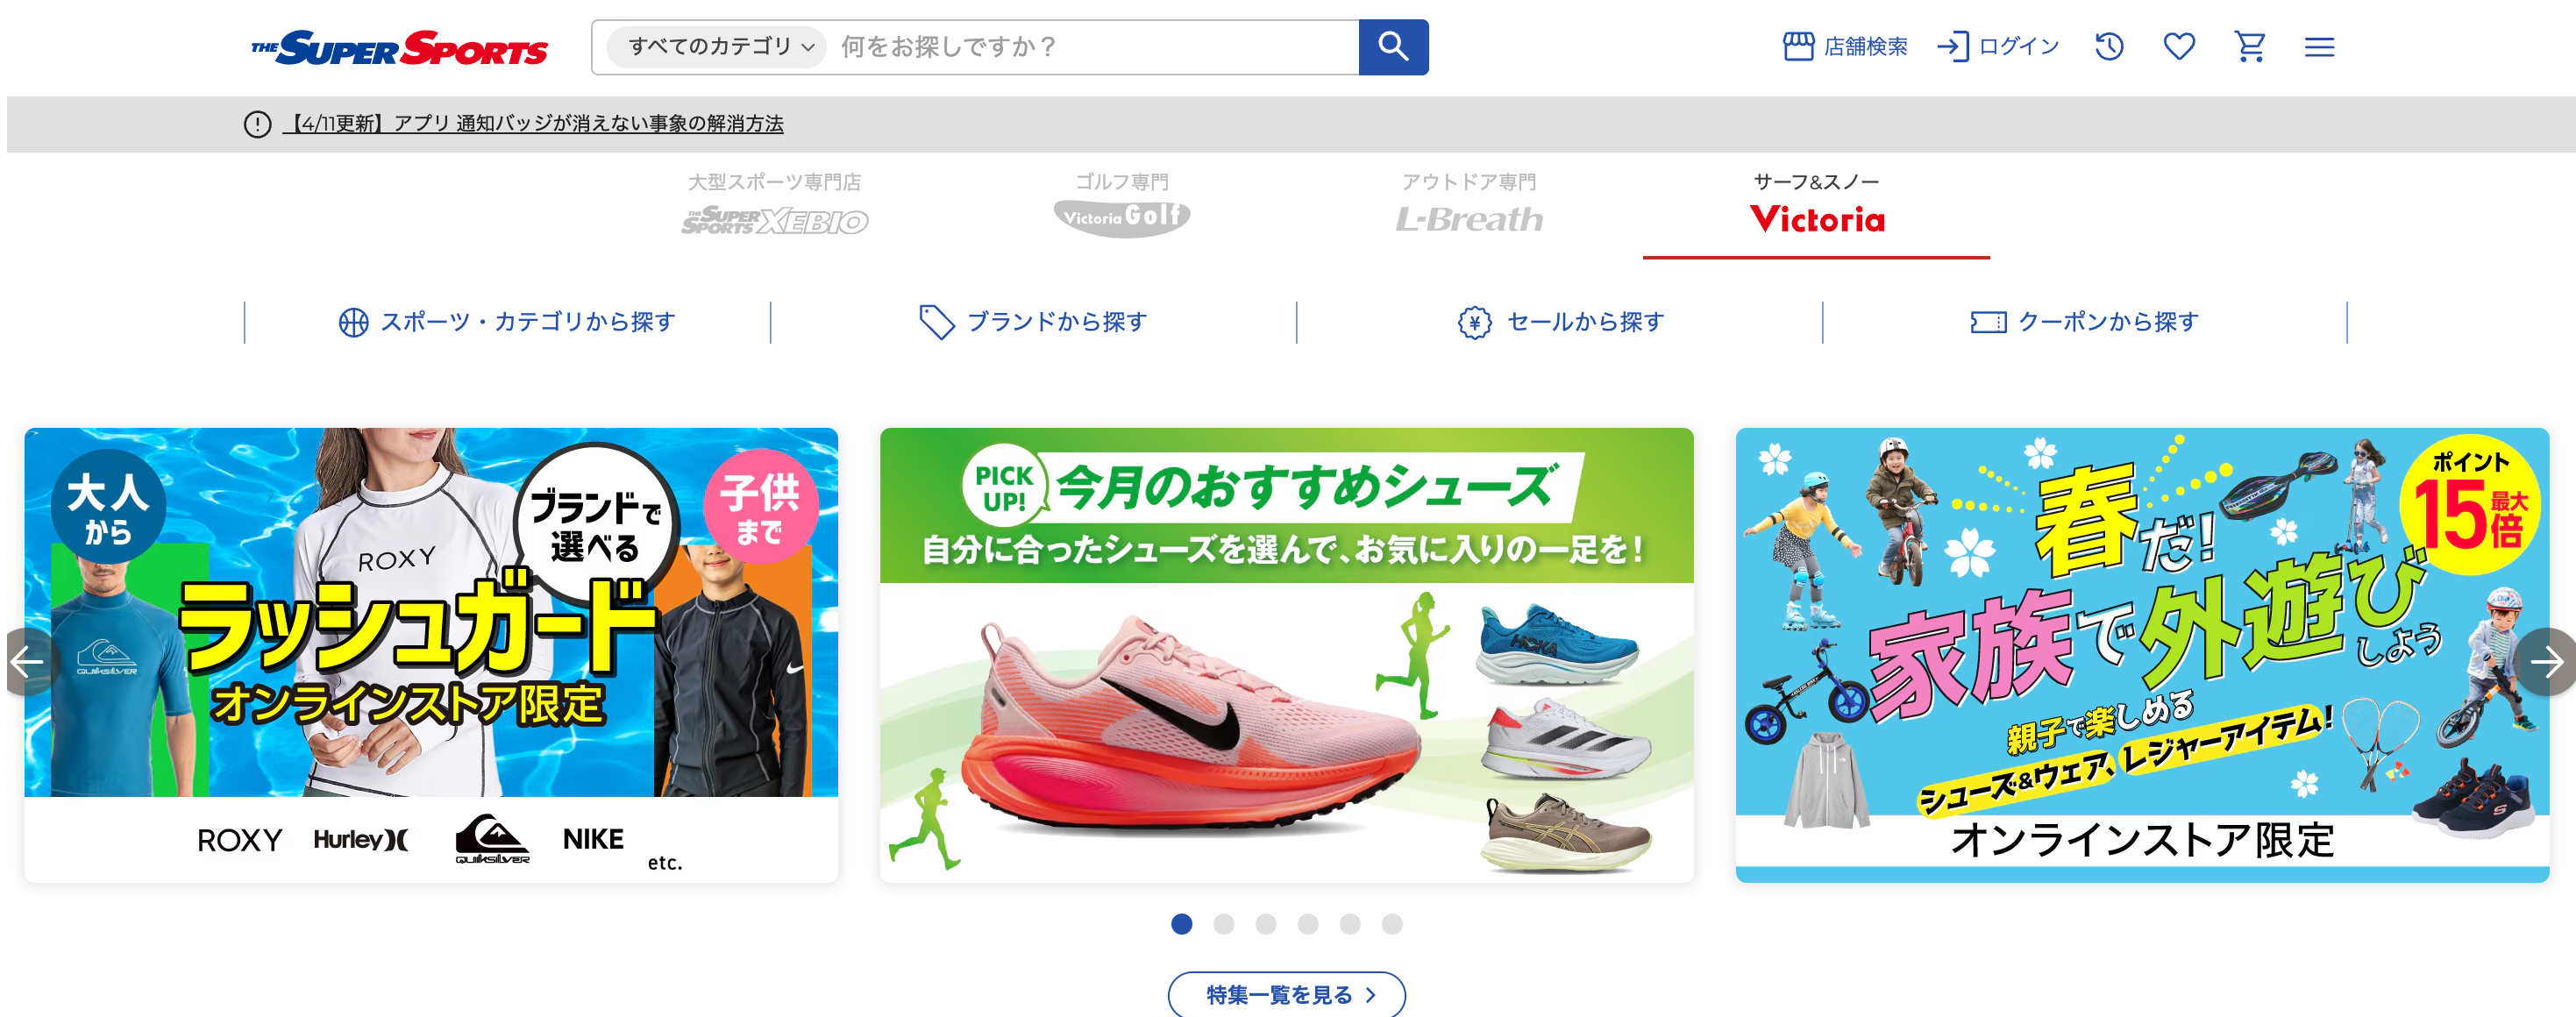Click the blue magnifier search button
2576x1017 pixels.
coord(1393,47)
